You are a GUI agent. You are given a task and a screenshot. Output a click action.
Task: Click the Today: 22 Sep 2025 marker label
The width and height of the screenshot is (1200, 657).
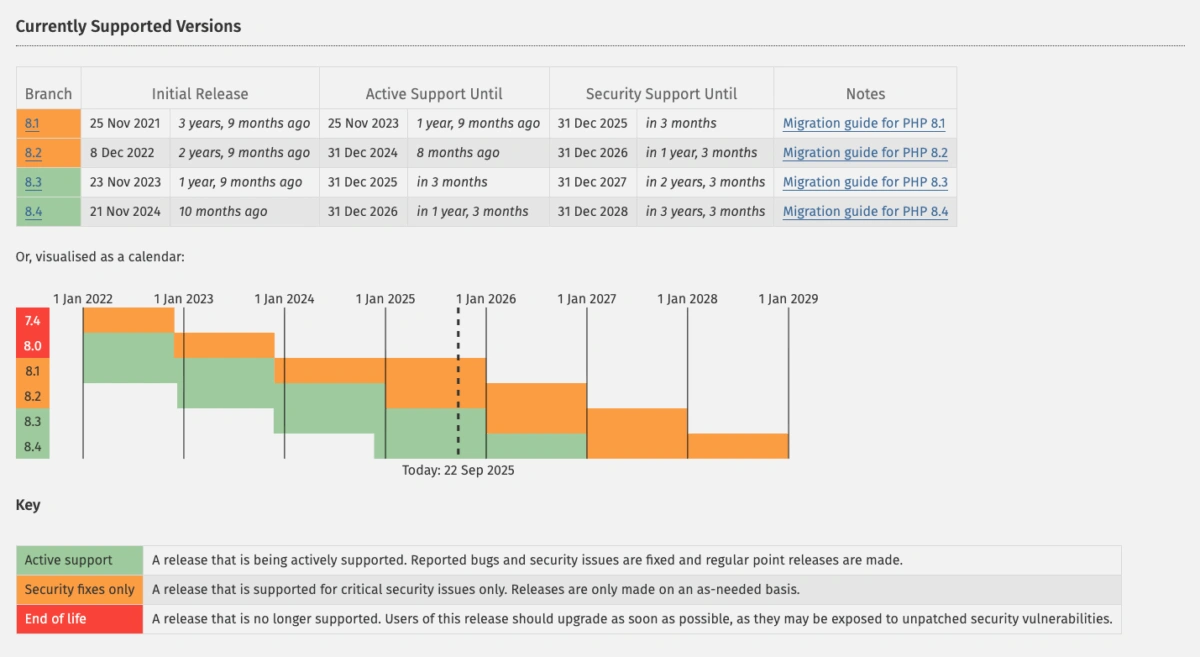point(458,470)
